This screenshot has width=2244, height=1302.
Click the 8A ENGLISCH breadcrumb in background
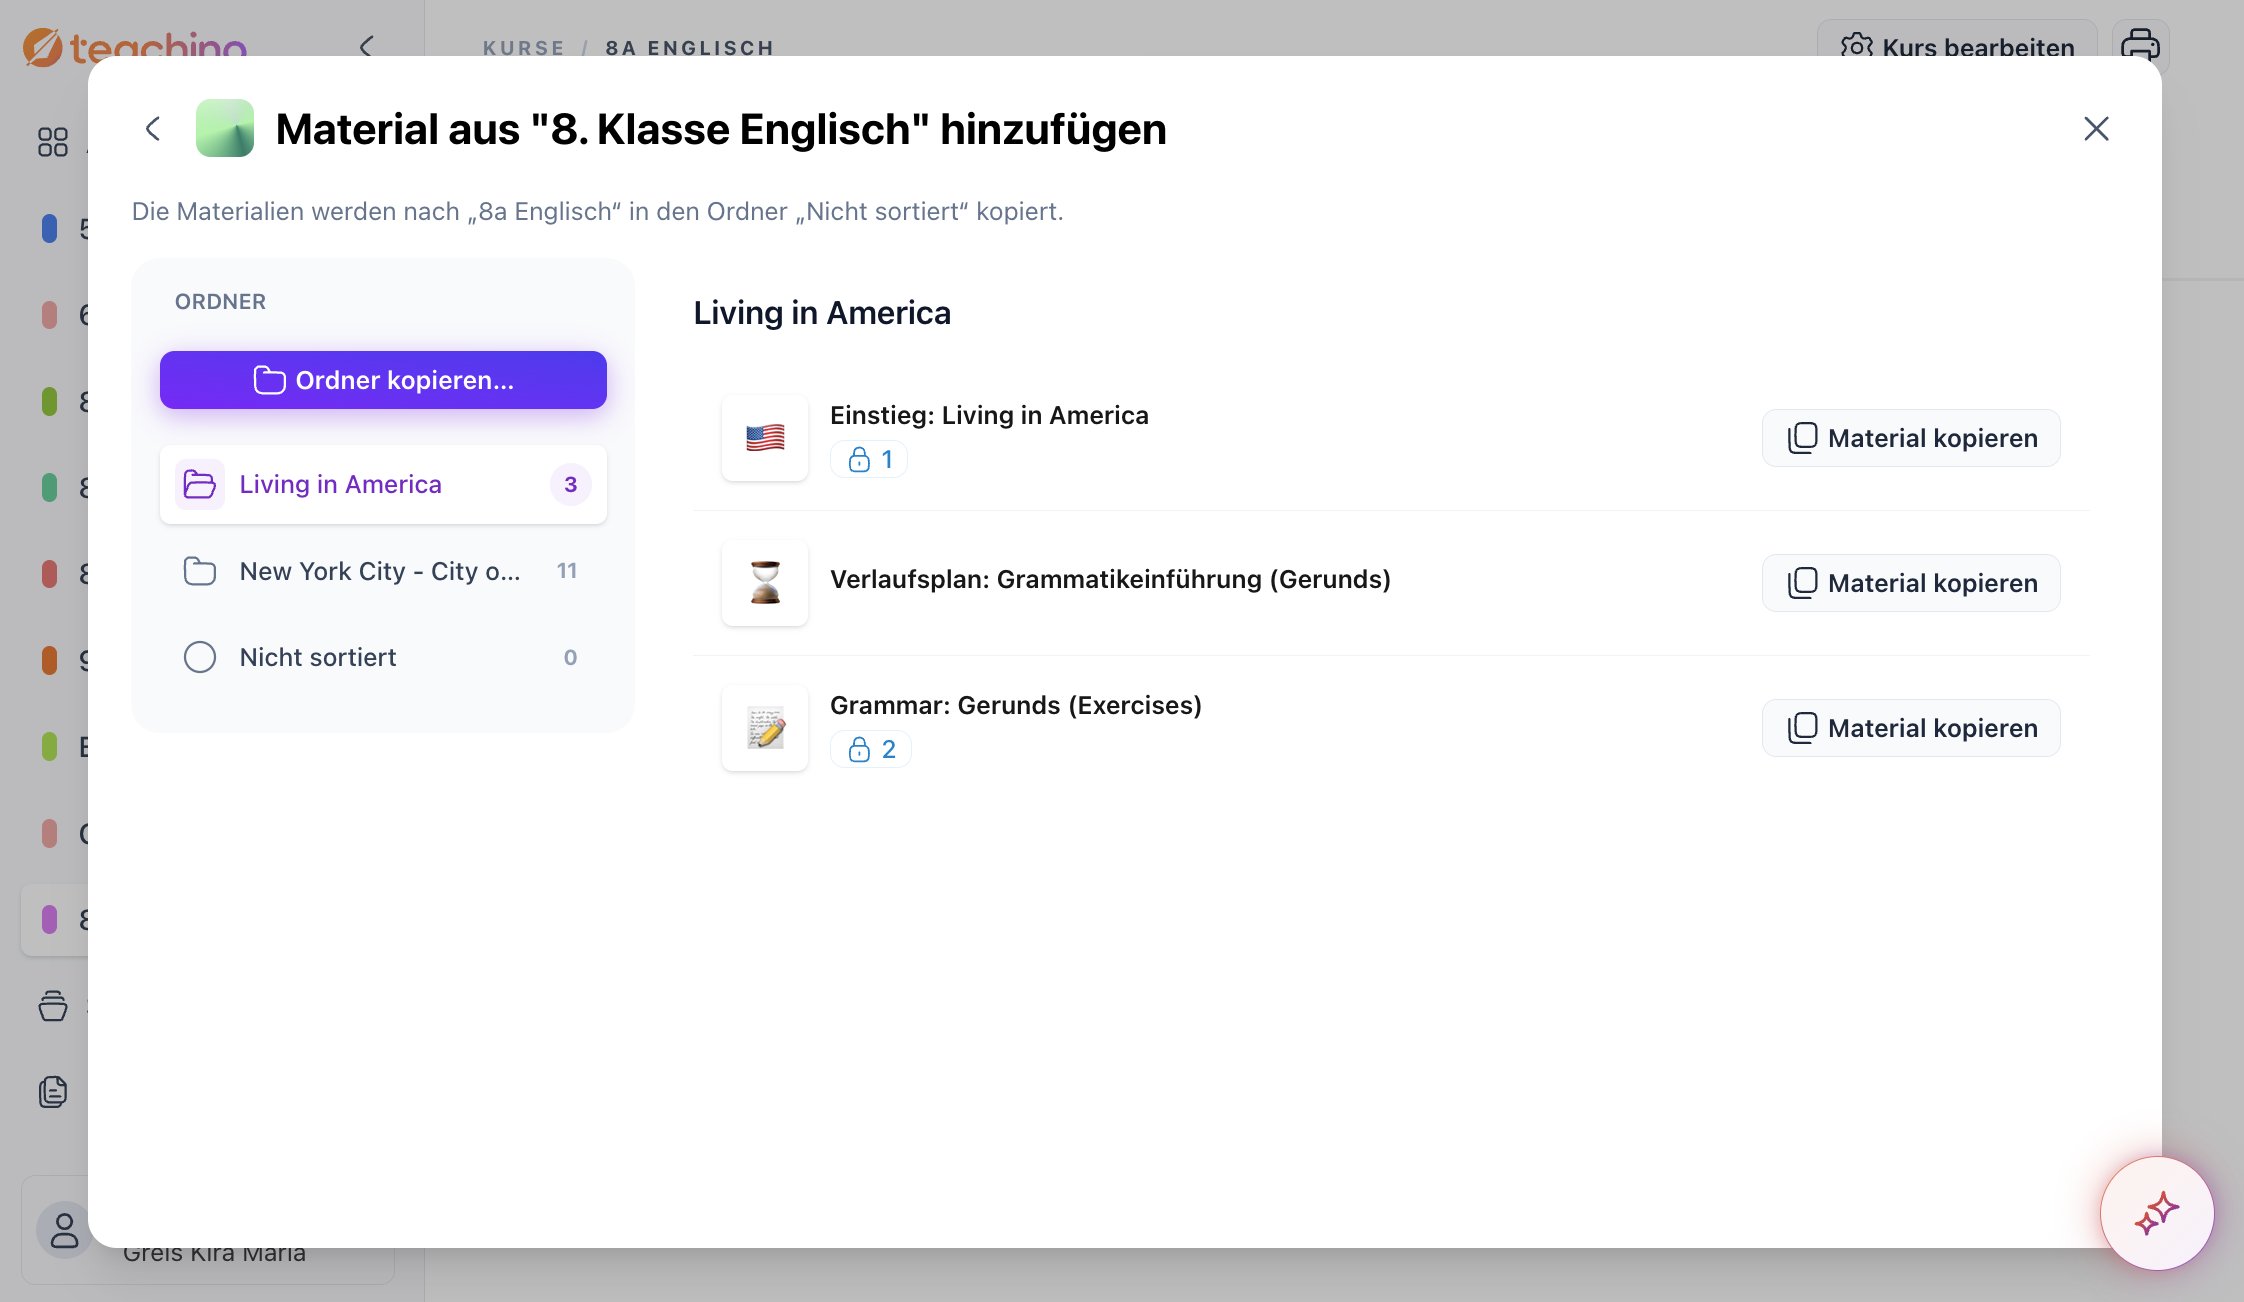point(690,48)
